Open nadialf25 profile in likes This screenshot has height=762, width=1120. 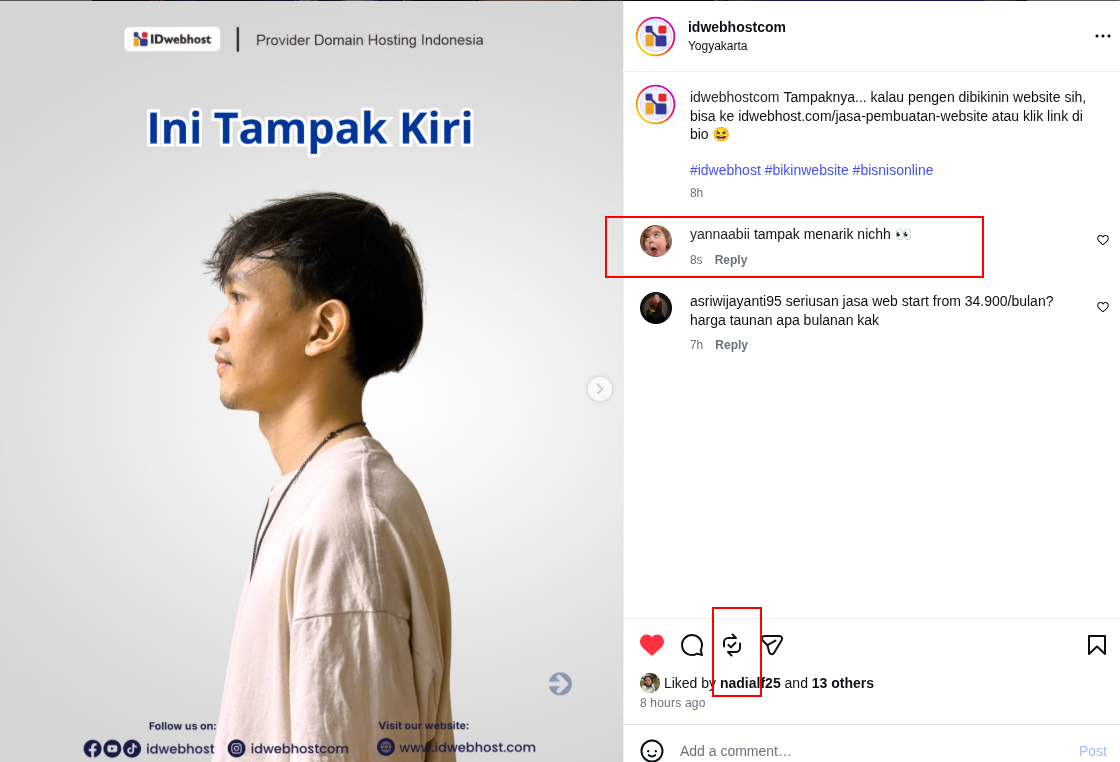coord(750,683)
